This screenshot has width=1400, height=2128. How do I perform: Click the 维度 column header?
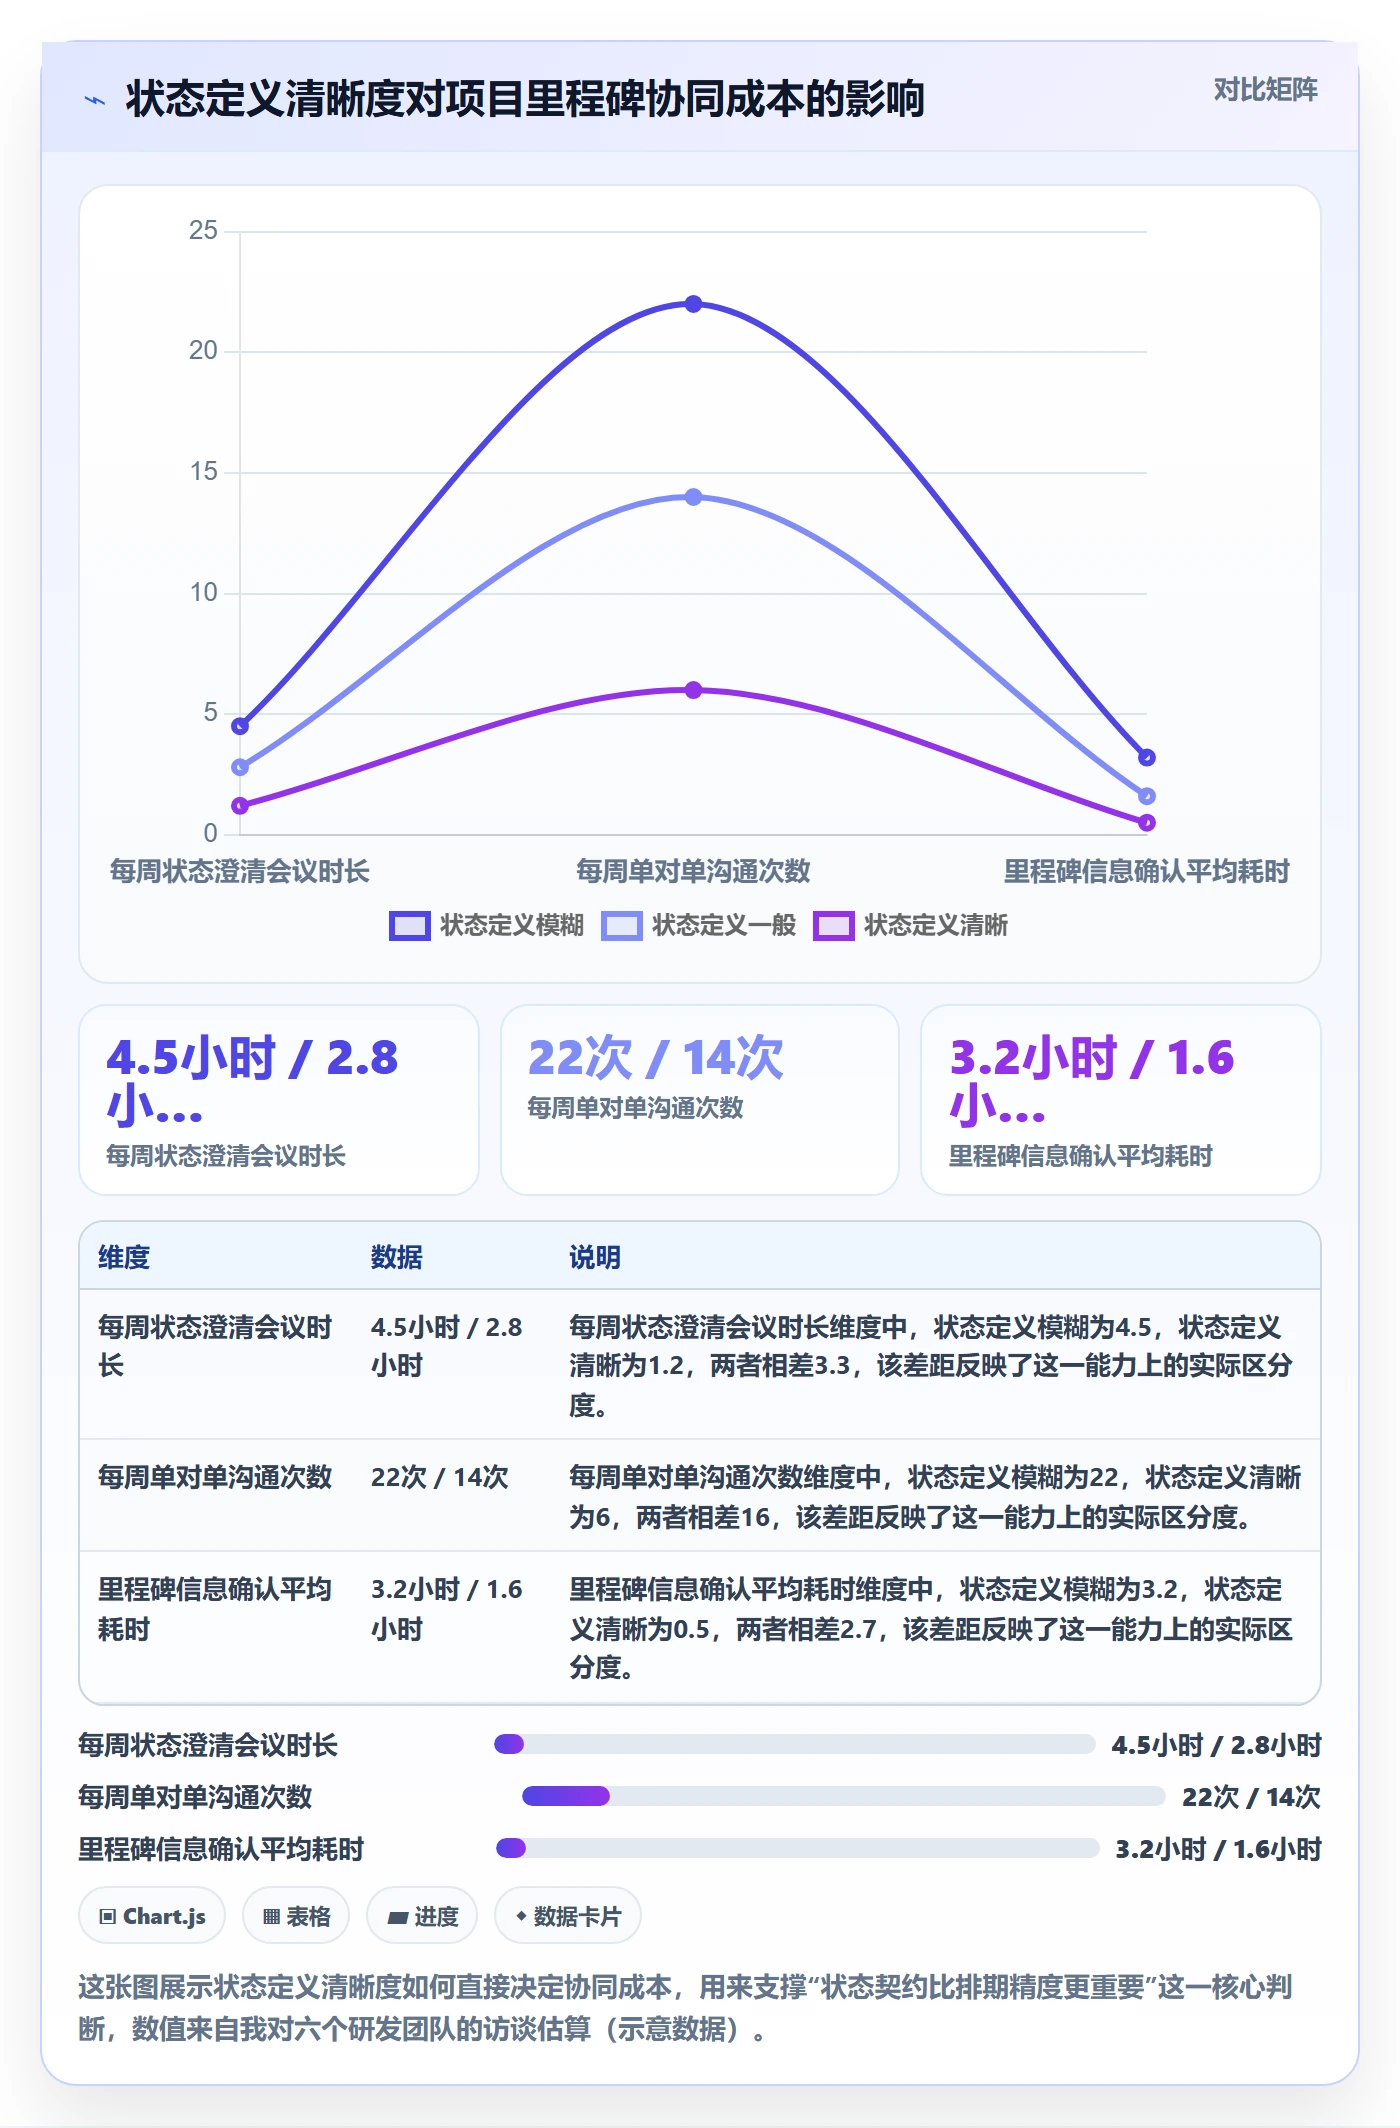coord(124,1257)
